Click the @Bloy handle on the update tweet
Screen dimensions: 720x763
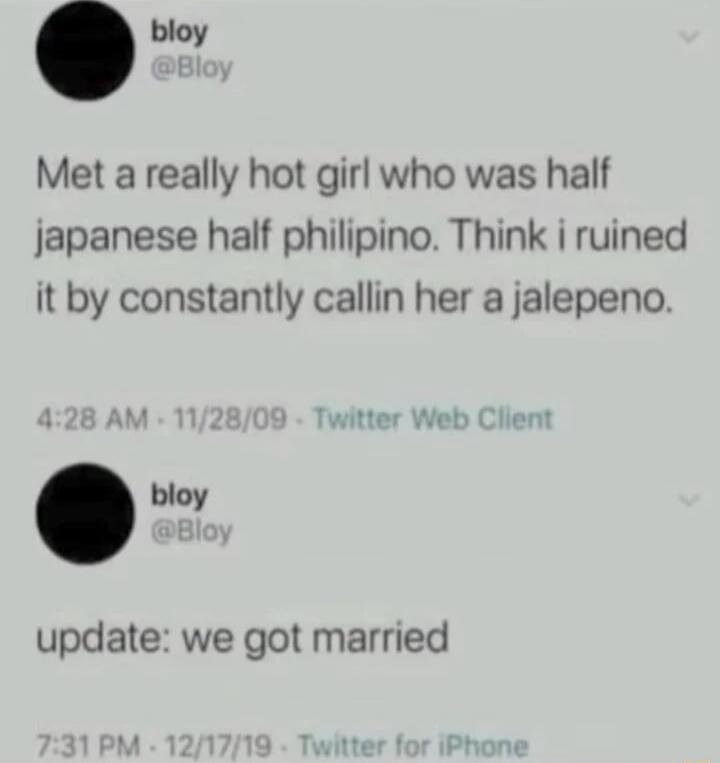coord(193,531)
